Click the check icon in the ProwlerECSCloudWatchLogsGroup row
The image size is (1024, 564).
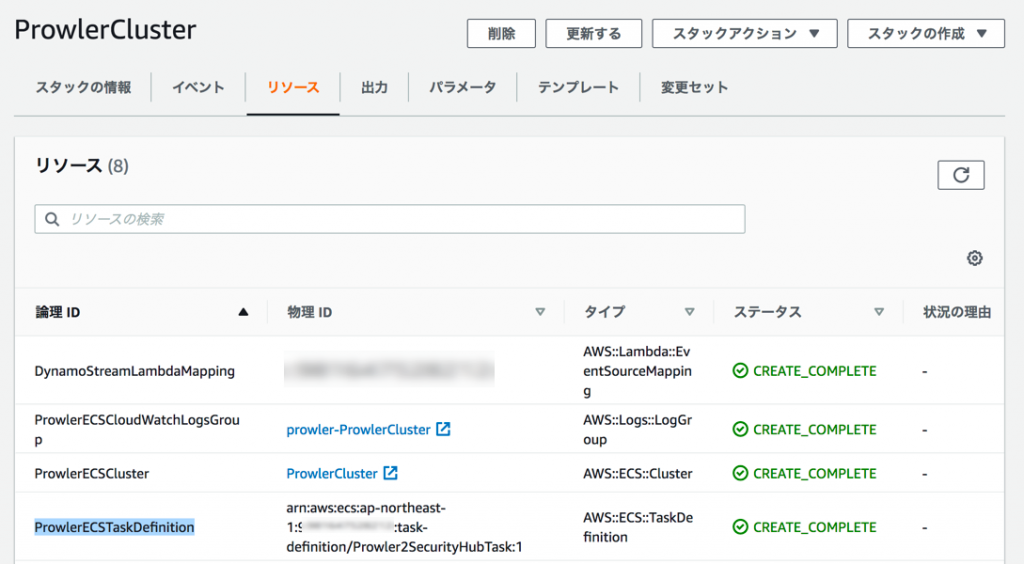click(740, 429)
